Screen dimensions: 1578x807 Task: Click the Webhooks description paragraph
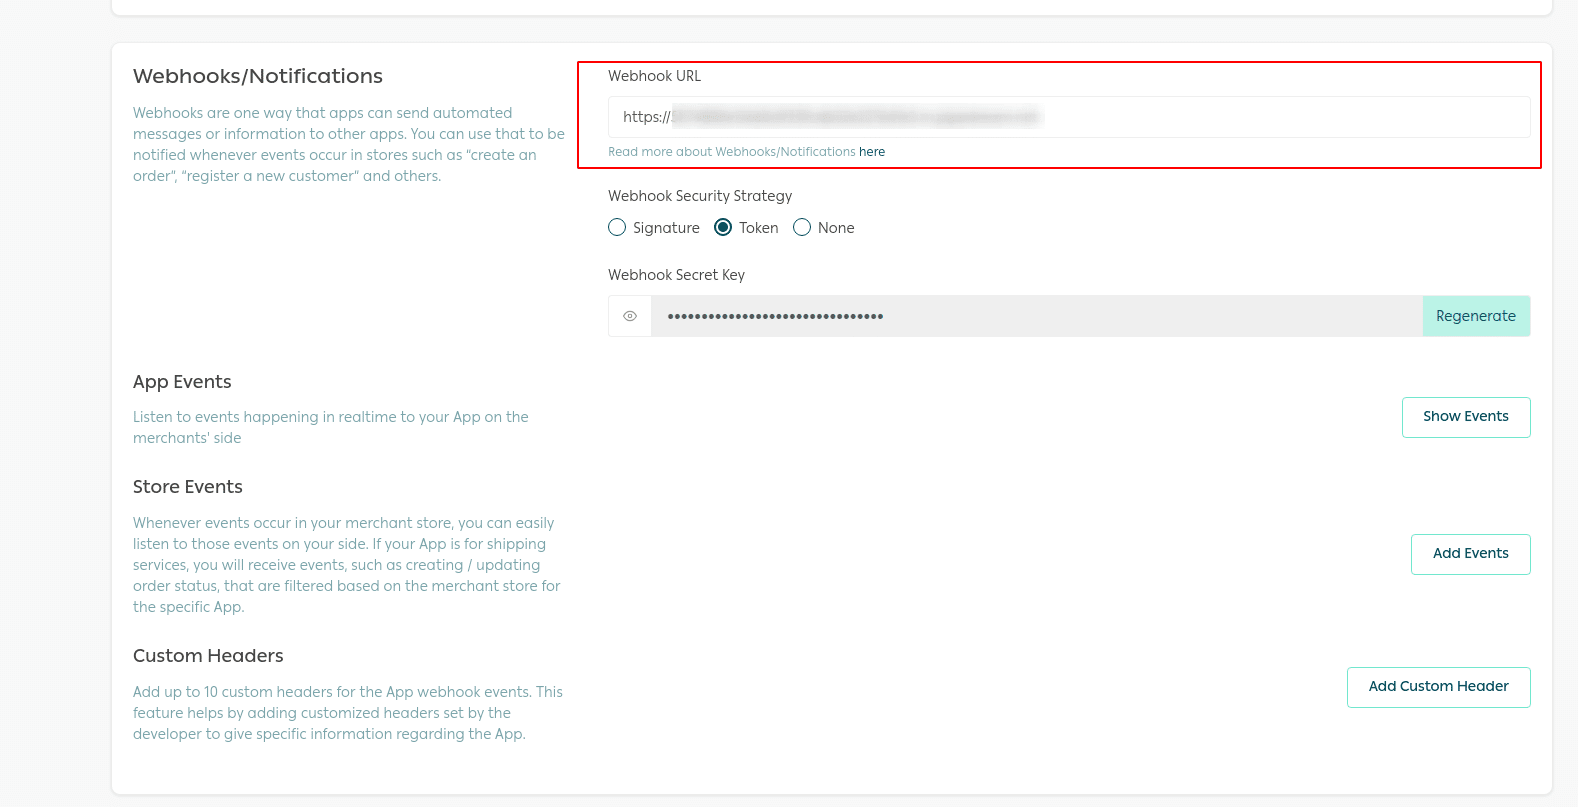click(348, 144)
